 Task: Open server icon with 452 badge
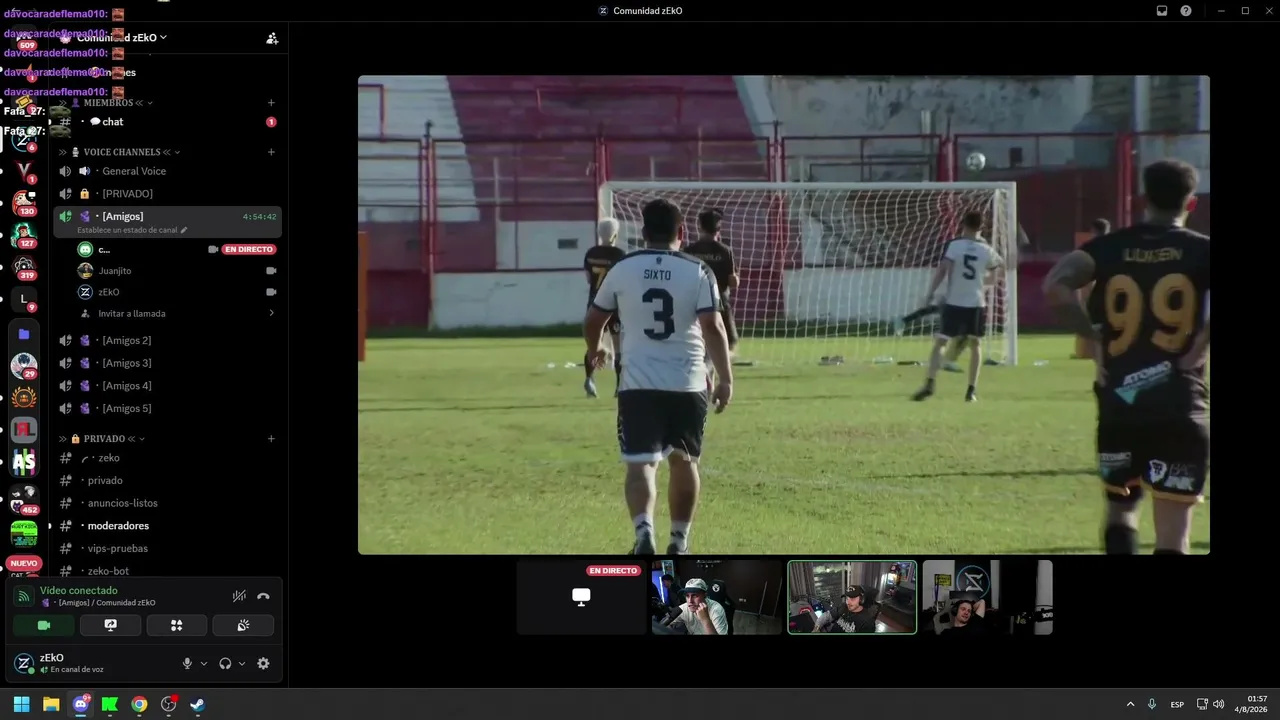[x=24, y=497]
